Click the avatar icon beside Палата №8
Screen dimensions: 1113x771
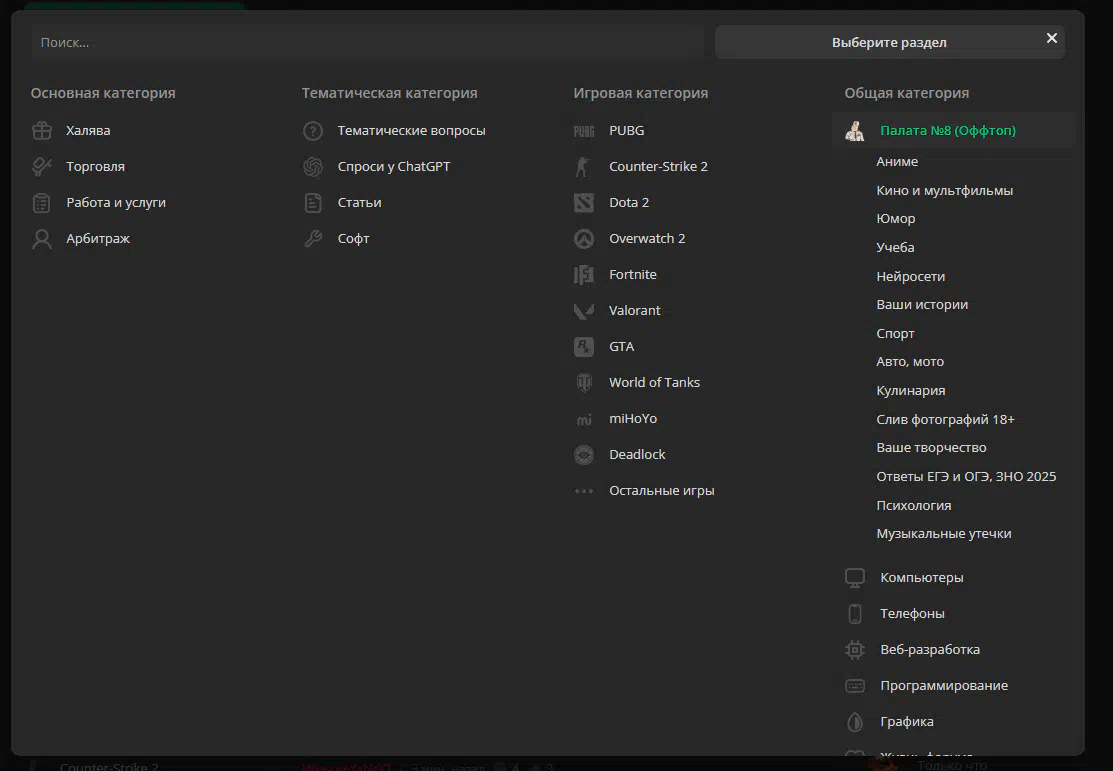coord(855,131)
